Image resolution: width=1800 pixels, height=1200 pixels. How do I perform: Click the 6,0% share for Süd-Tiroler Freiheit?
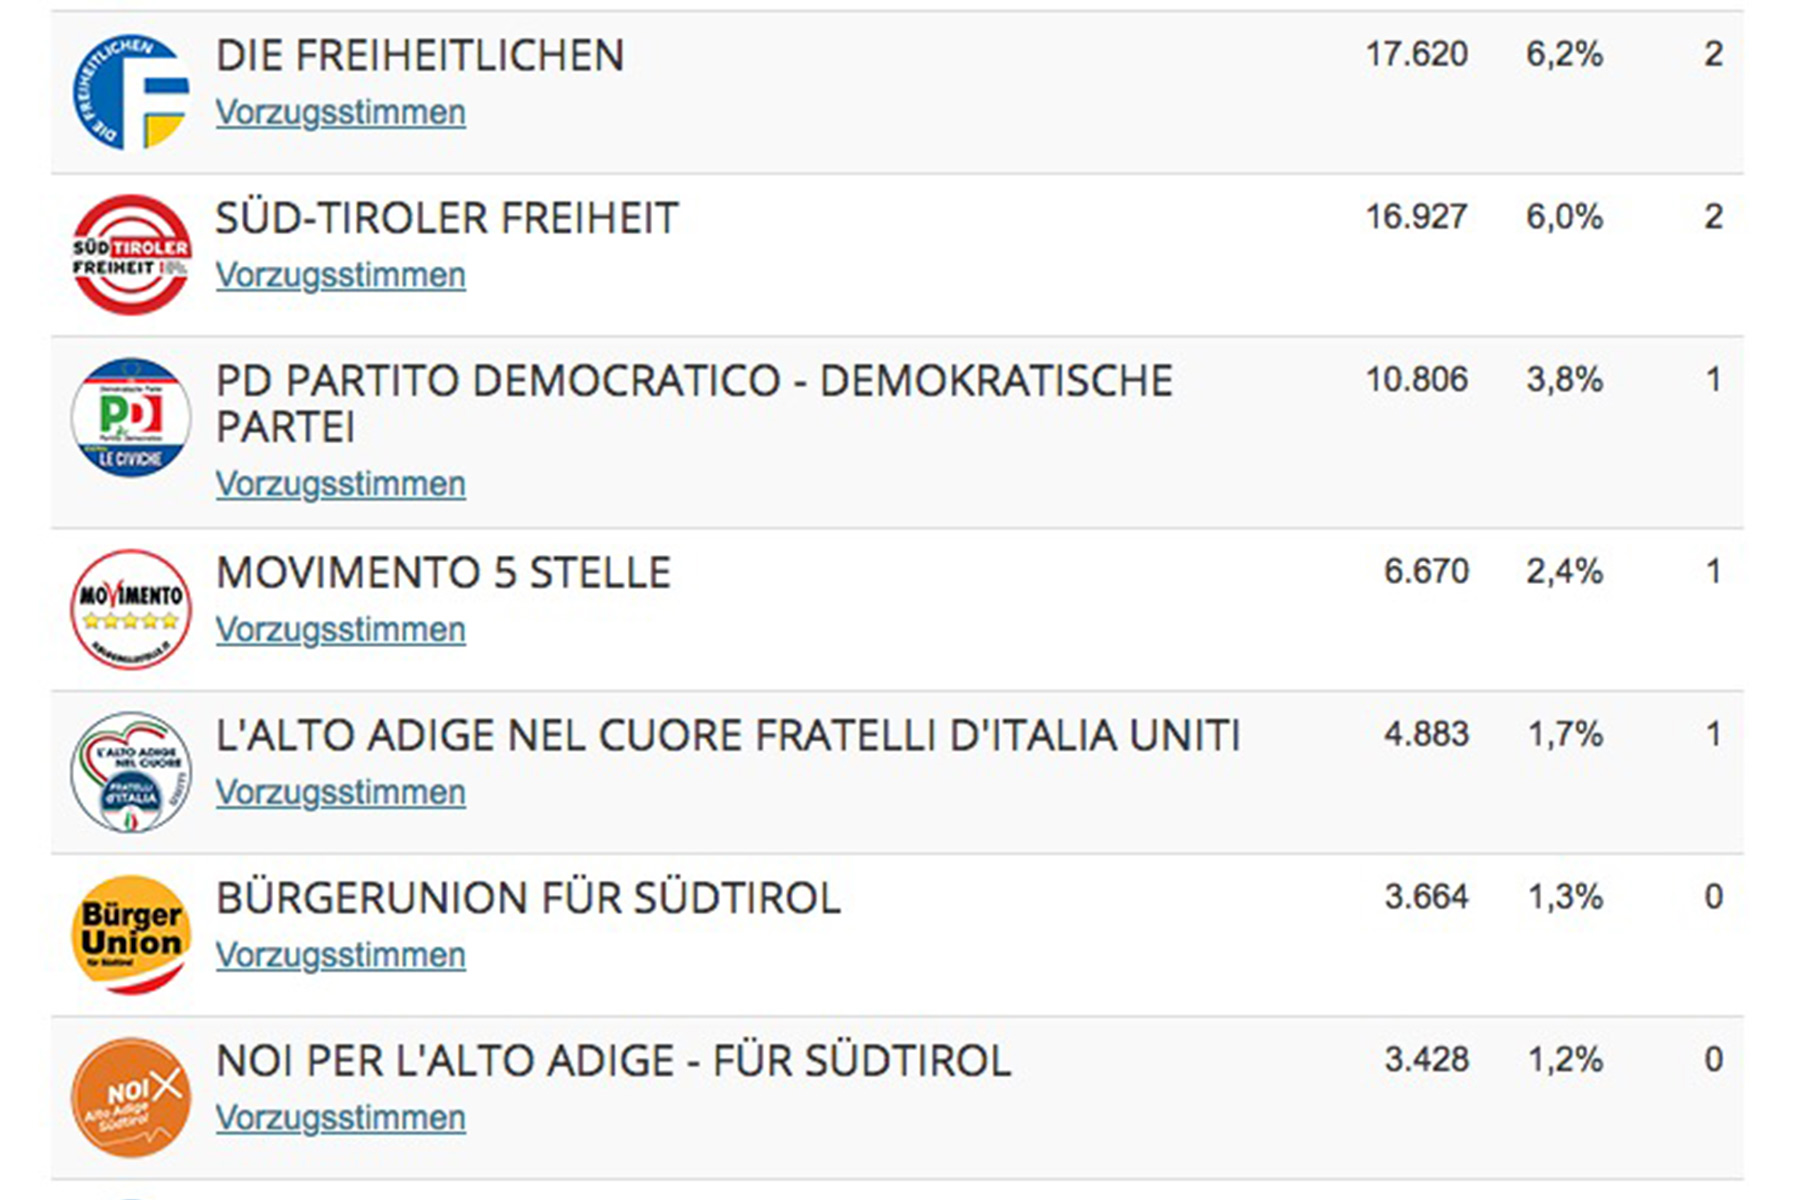[x=1564, y=217]
